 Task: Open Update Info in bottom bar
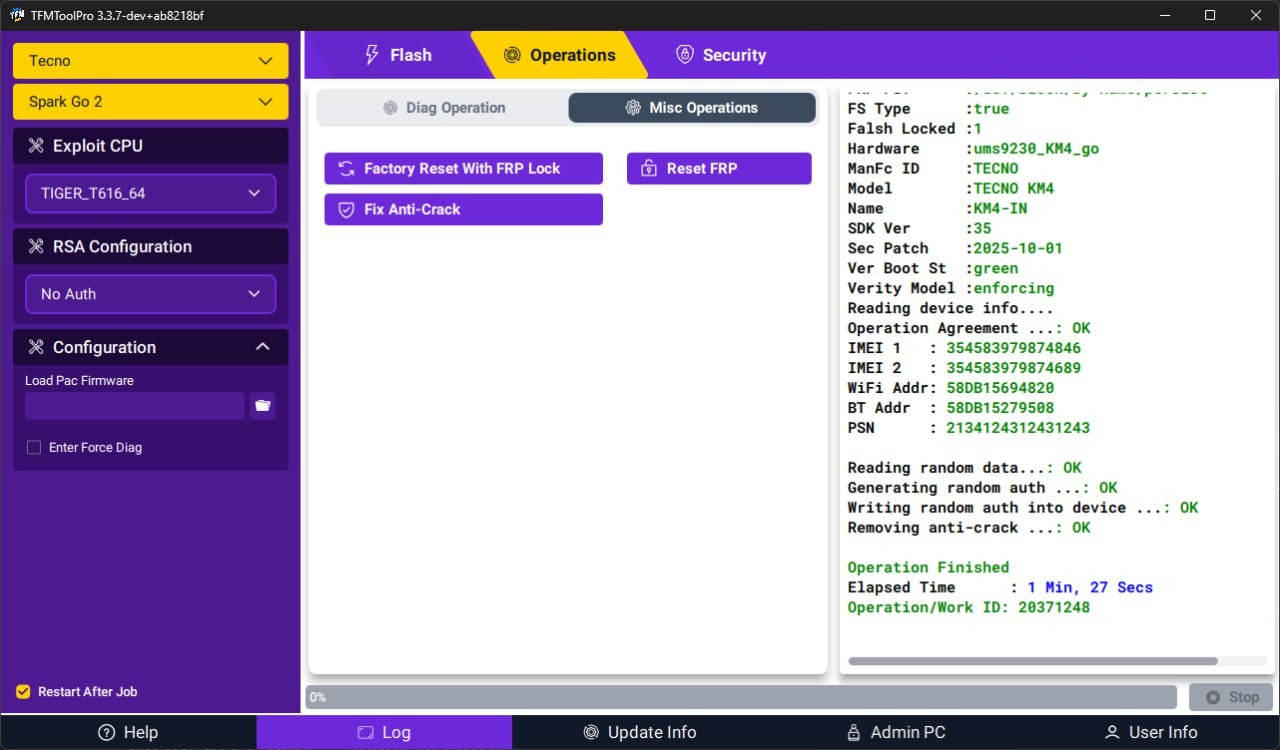[x=640, y=733]
